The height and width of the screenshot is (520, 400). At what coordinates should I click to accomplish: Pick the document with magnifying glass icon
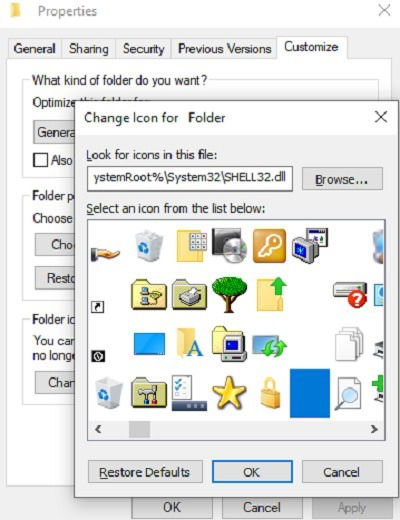(x=348, y=393)
